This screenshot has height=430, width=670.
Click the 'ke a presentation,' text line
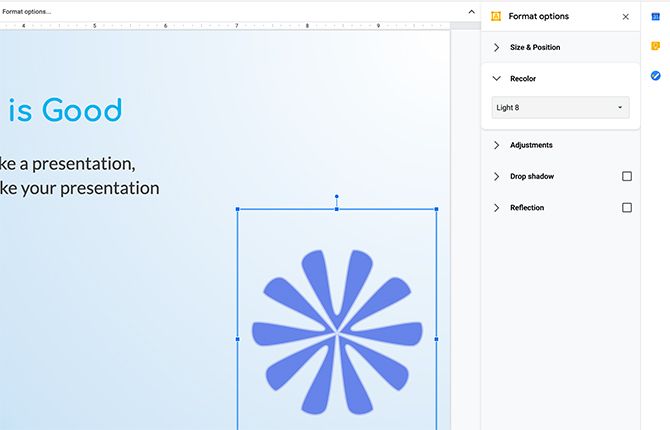point(68,164)
